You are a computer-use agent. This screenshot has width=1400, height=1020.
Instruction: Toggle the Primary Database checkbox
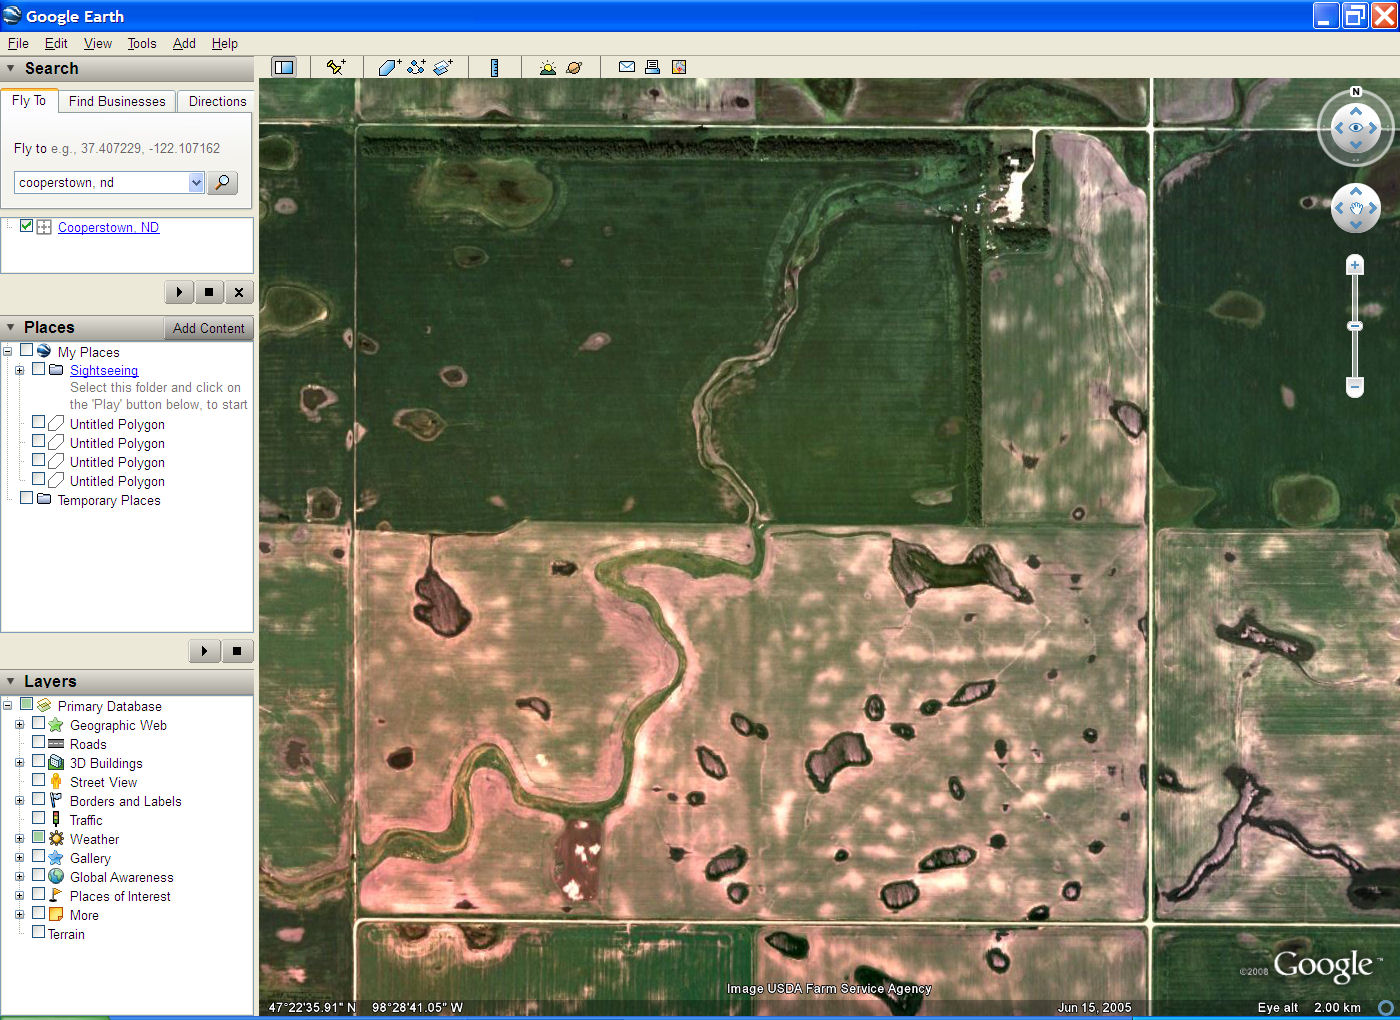pos(26,704)
